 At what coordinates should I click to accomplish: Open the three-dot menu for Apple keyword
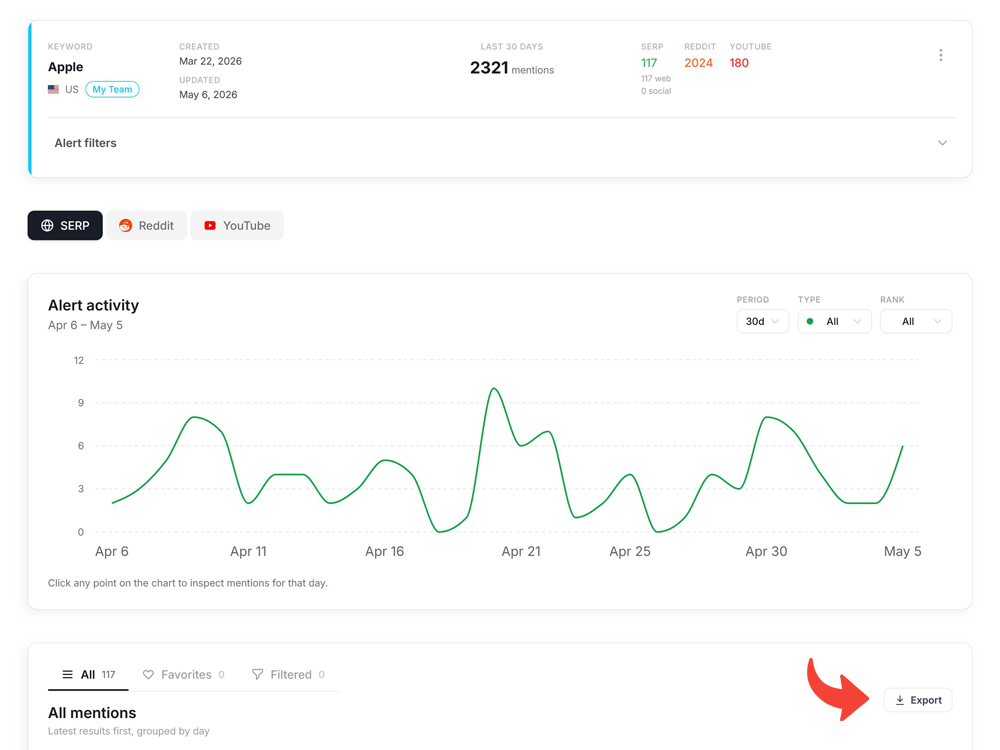pyautogui.click(x=940, y=55)
